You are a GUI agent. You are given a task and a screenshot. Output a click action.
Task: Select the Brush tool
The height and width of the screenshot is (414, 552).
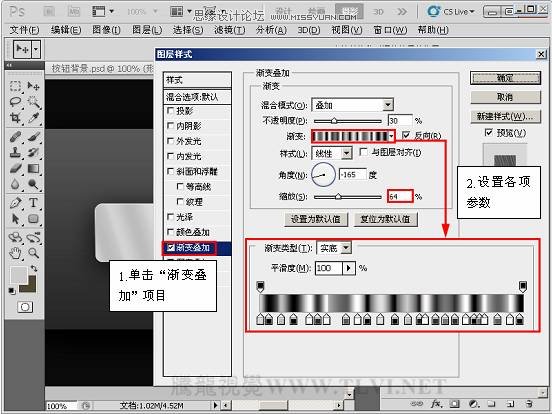33,137
